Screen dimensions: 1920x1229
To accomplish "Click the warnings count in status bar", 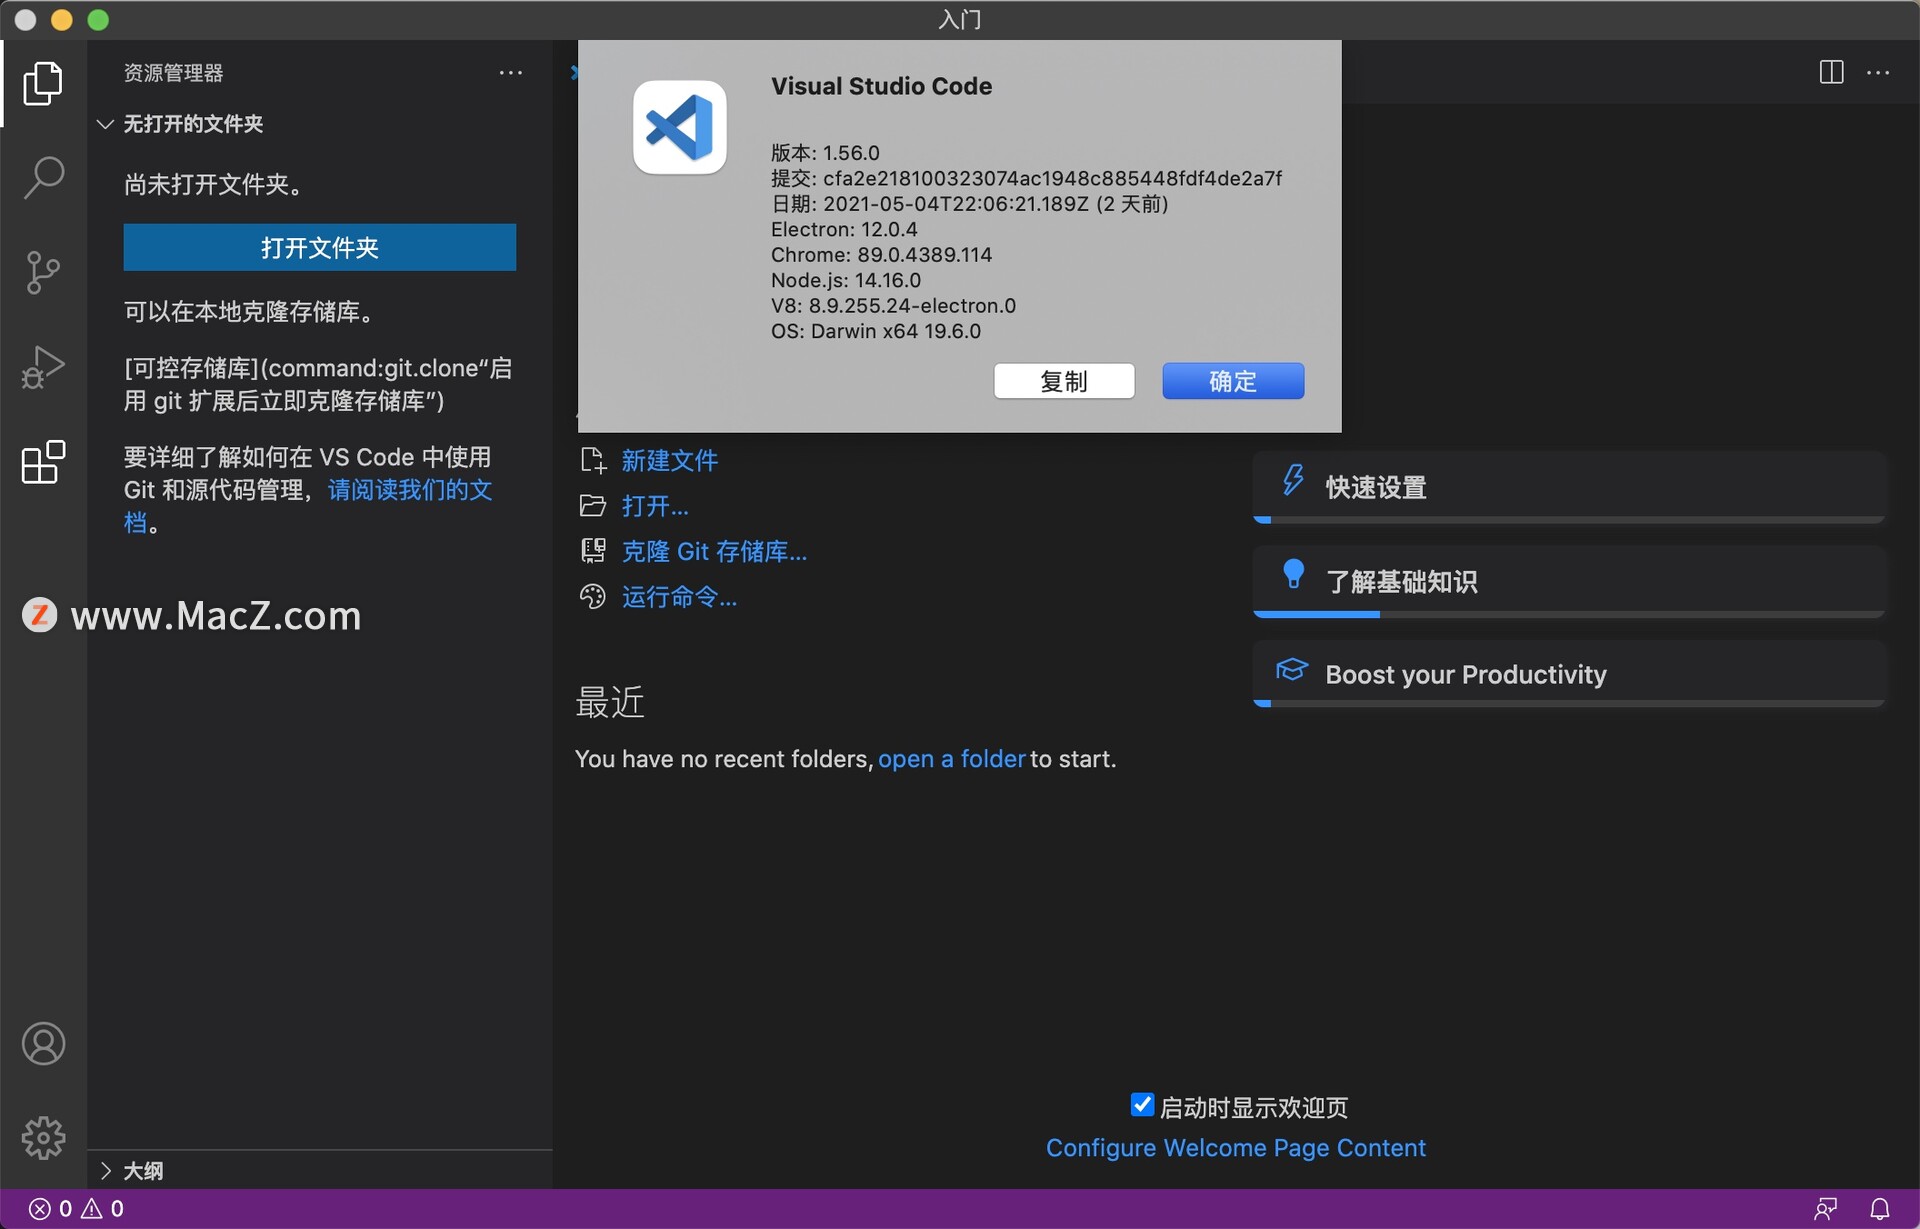I will point(103,1209).
